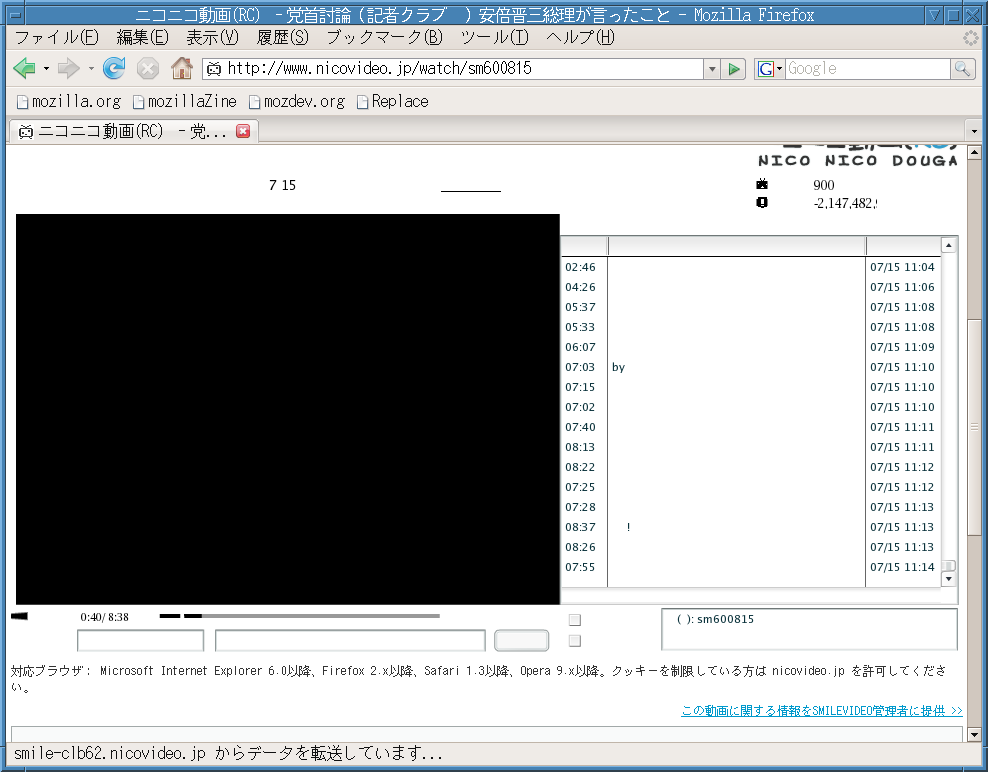Viewport: 988px width, 772px height.
Task: Open the 編集(E) menu
Action: pyautogui.click(x=142, y=38)
